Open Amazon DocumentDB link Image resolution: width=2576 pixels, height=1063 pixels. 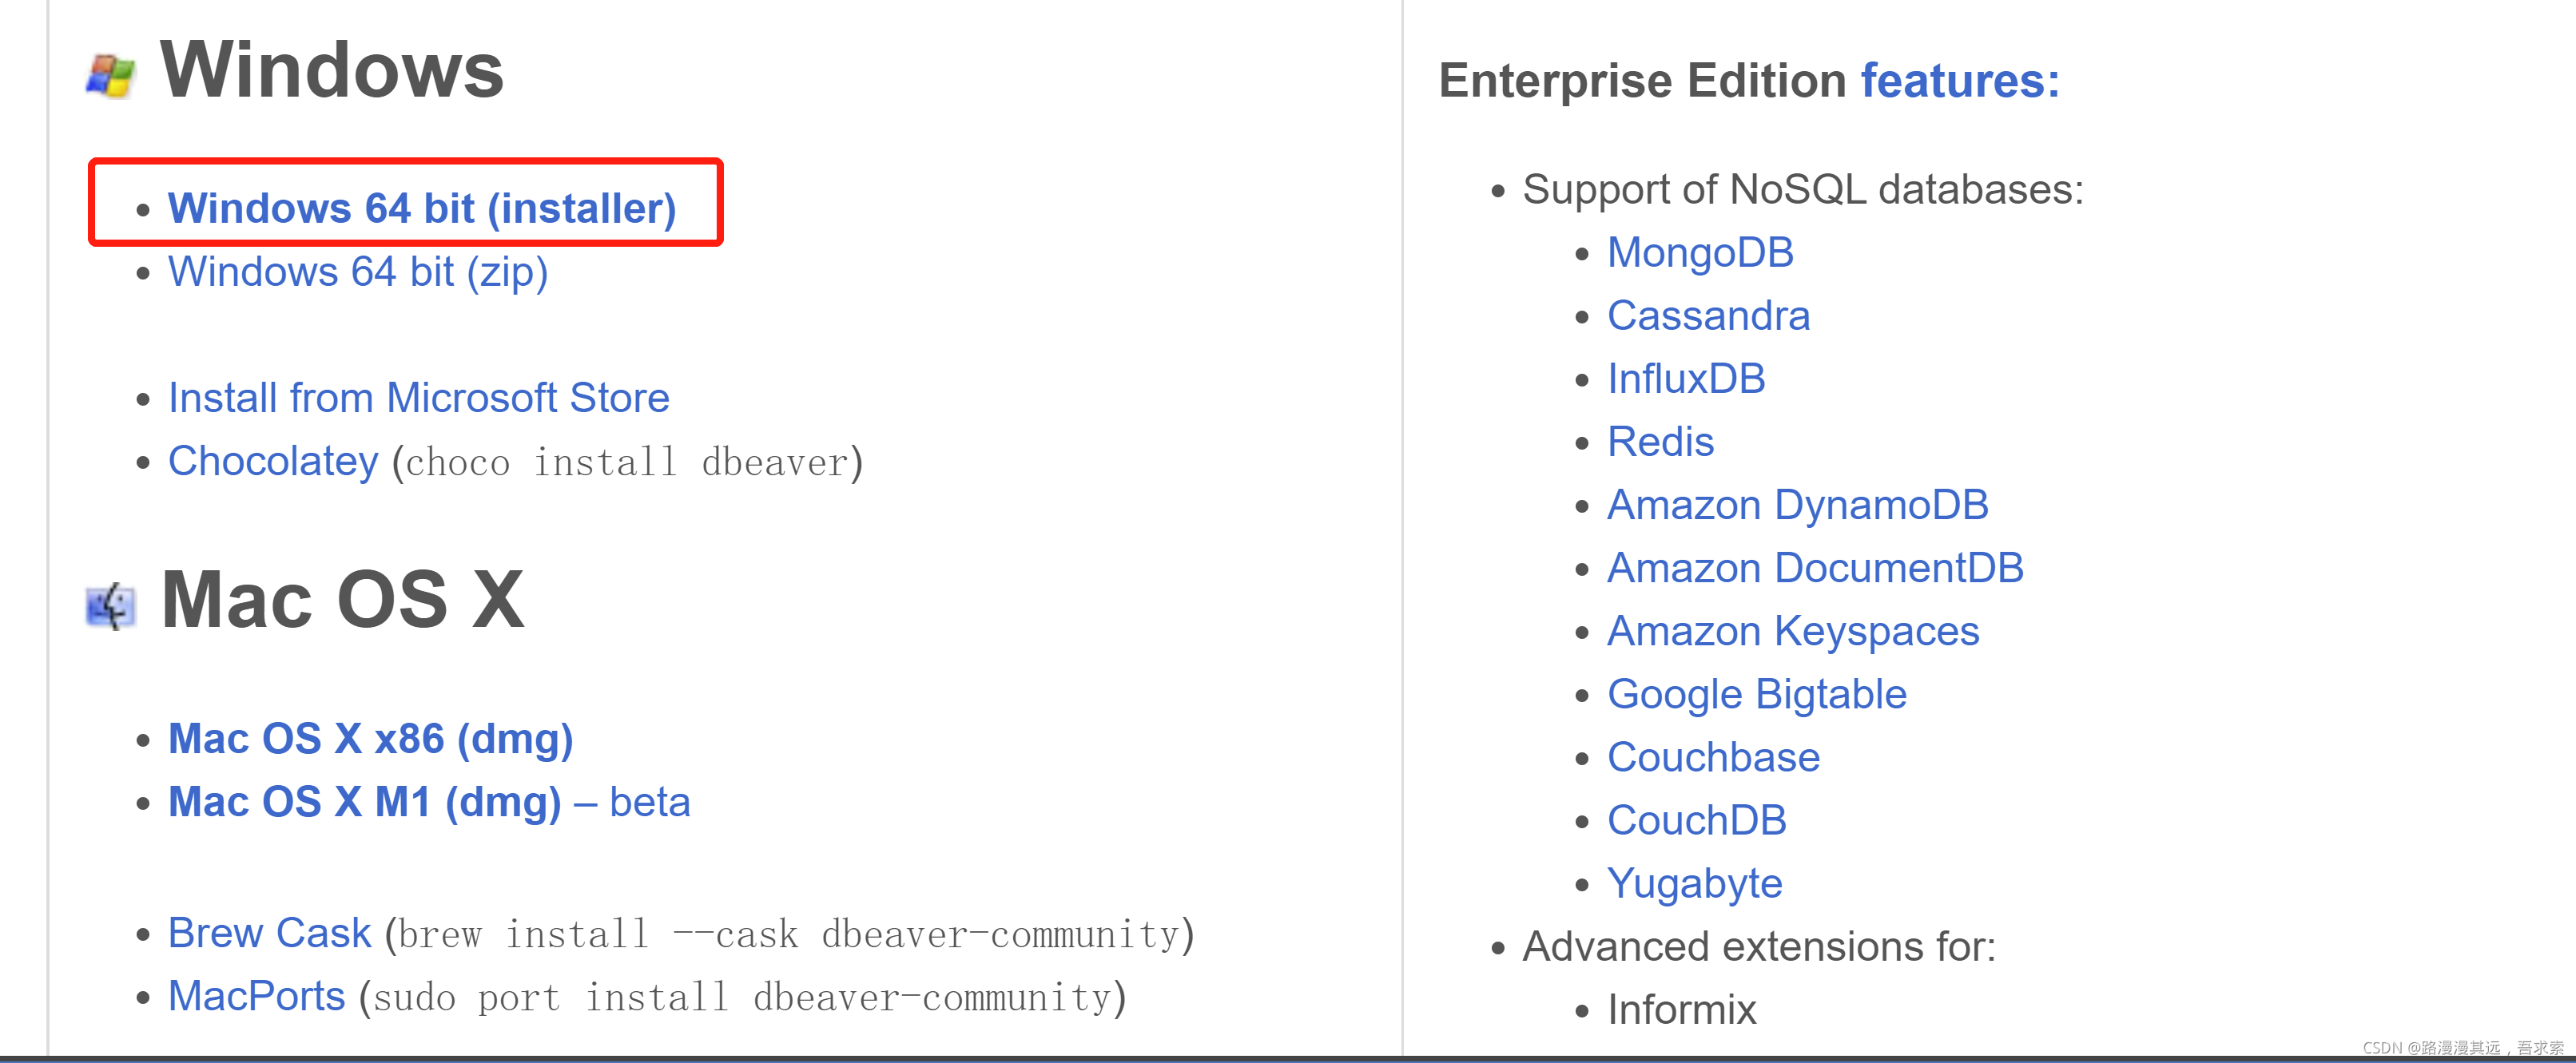coord(1815,567)
